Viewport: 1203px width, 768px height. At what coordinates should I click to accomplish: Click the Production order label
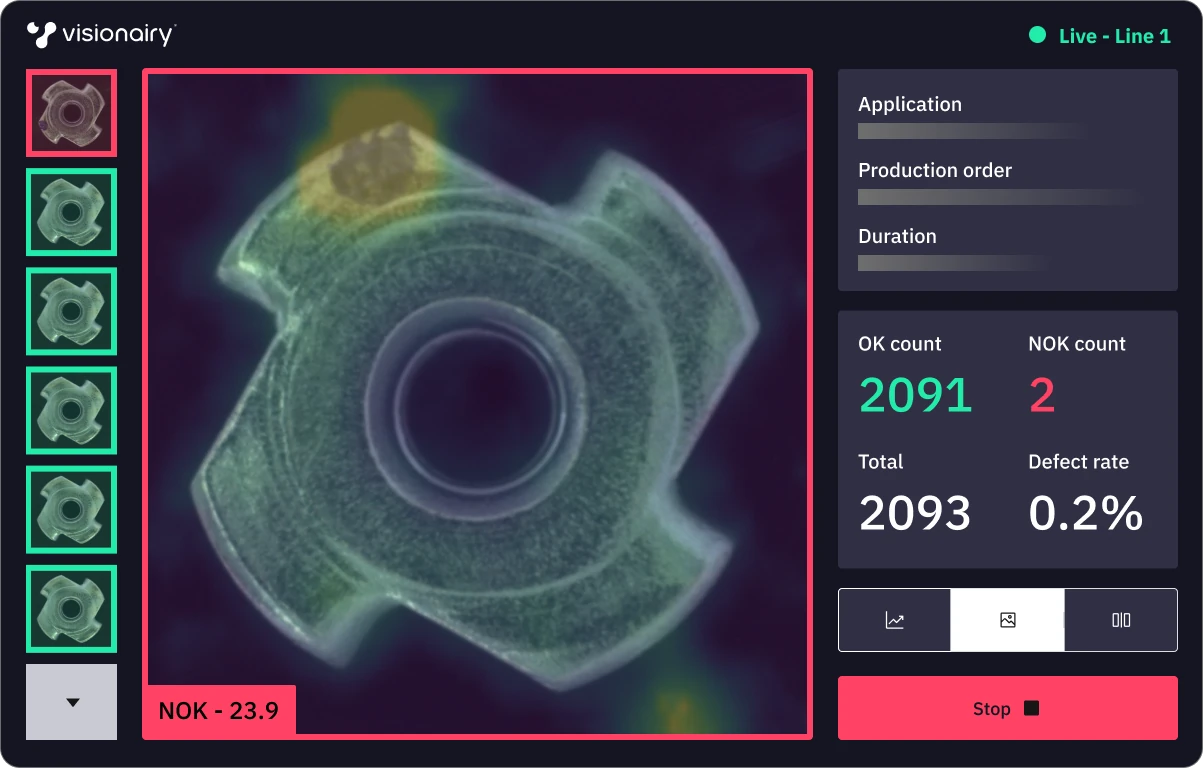pos(935,170)
